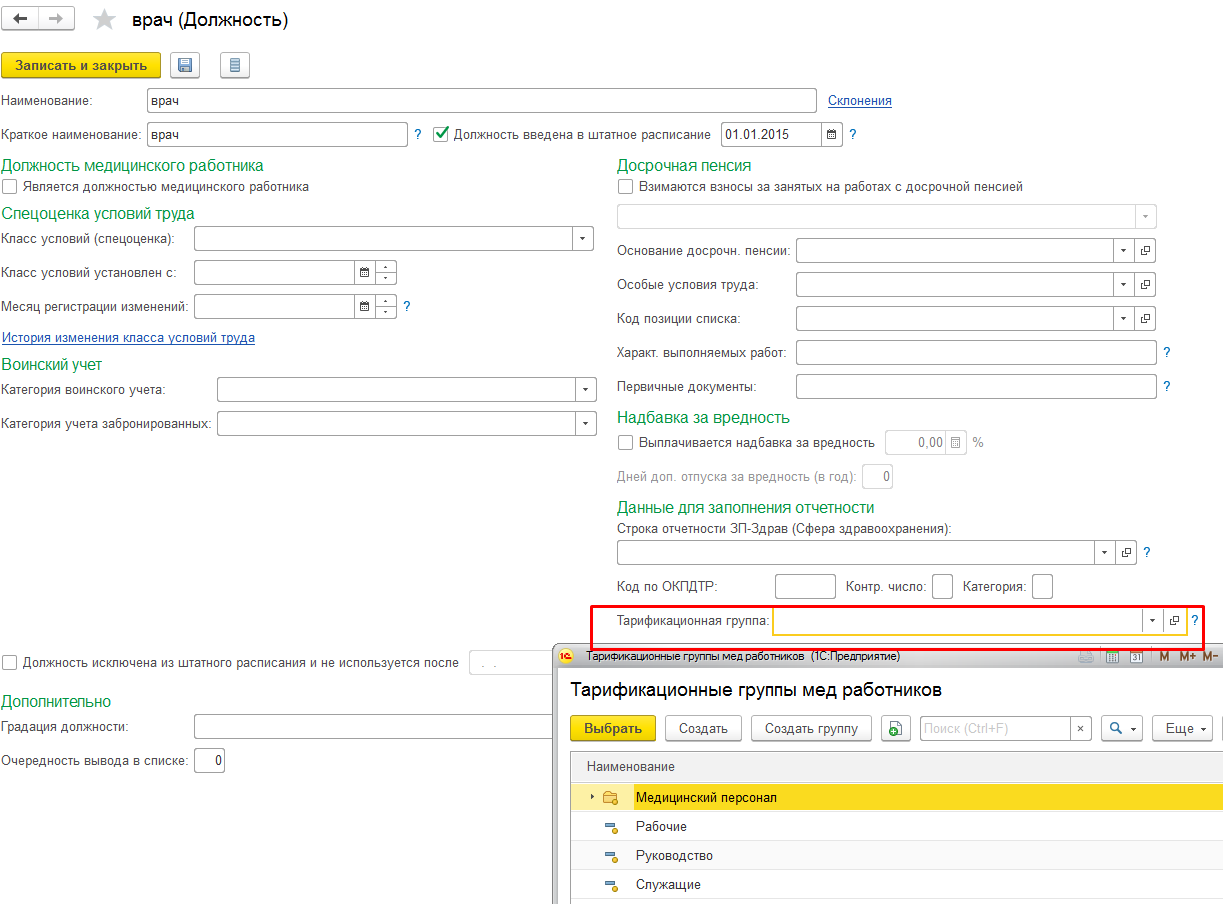The height and width of the screenshot is (904, 1223).
Task: Create by copying in Тарификационные группы window
Action: (896, 729)
